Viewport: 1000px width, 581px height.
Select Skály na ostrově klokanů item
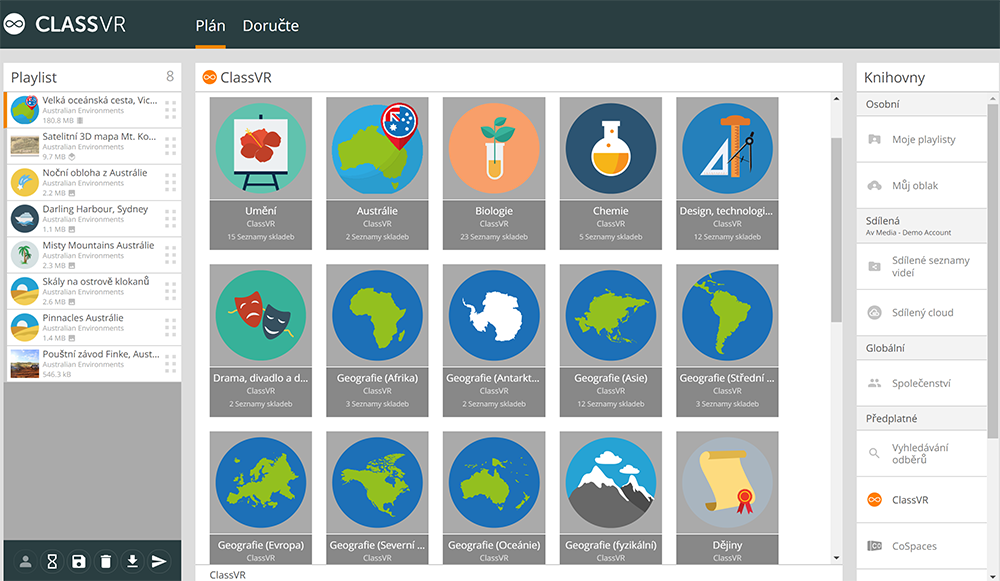(93, 291)
